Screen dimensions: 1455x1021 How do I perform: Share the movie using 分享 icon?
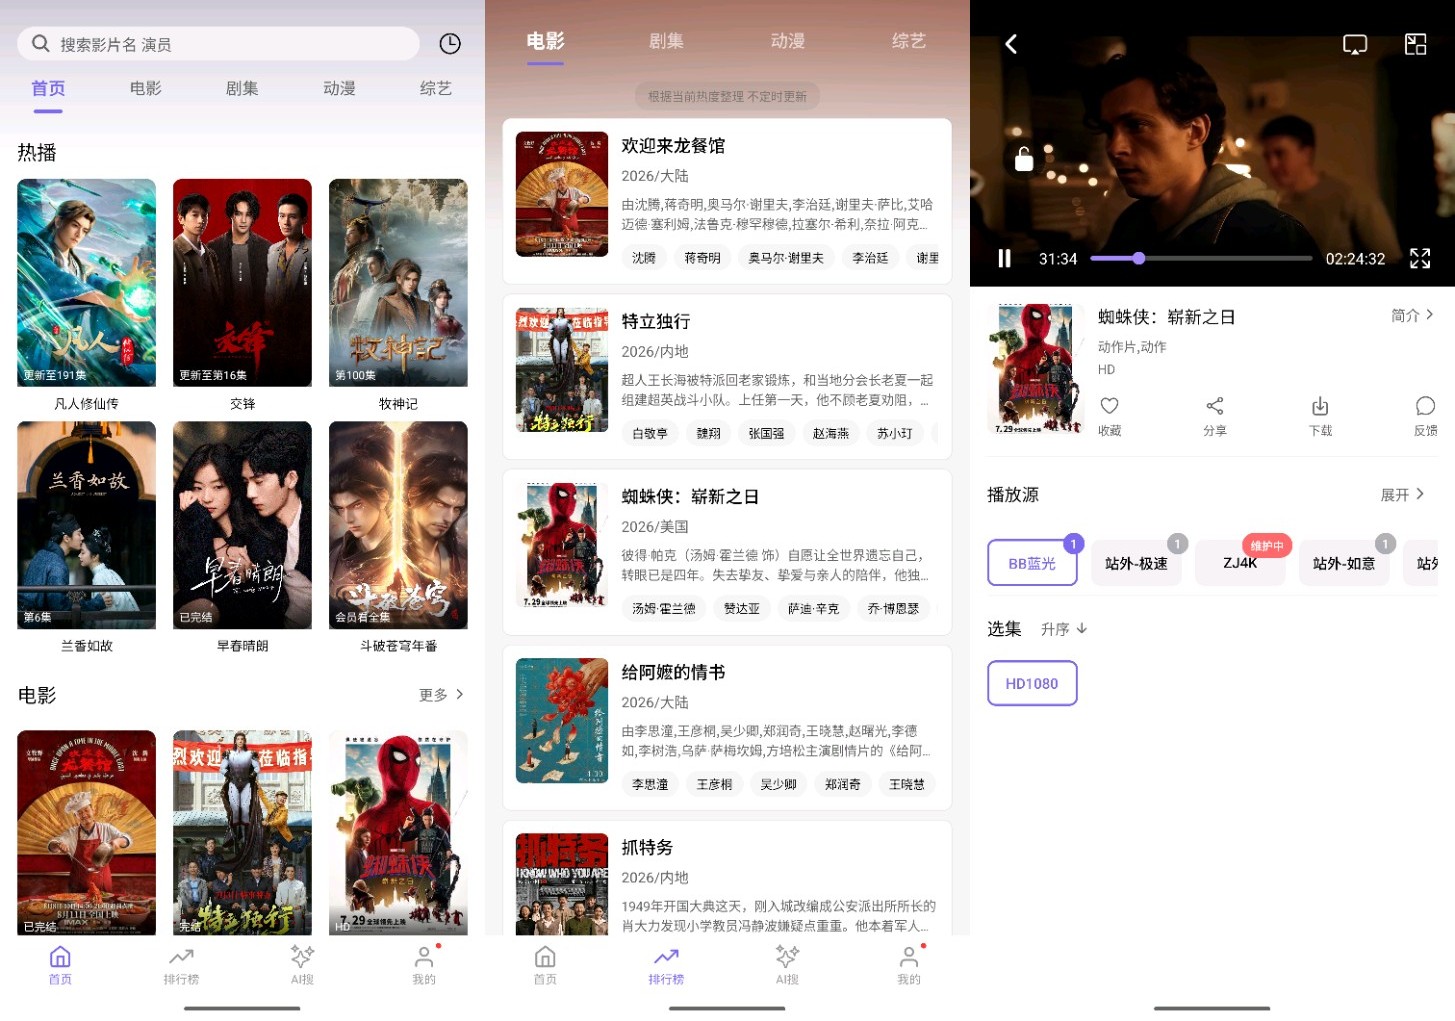tap(1215, 406)
